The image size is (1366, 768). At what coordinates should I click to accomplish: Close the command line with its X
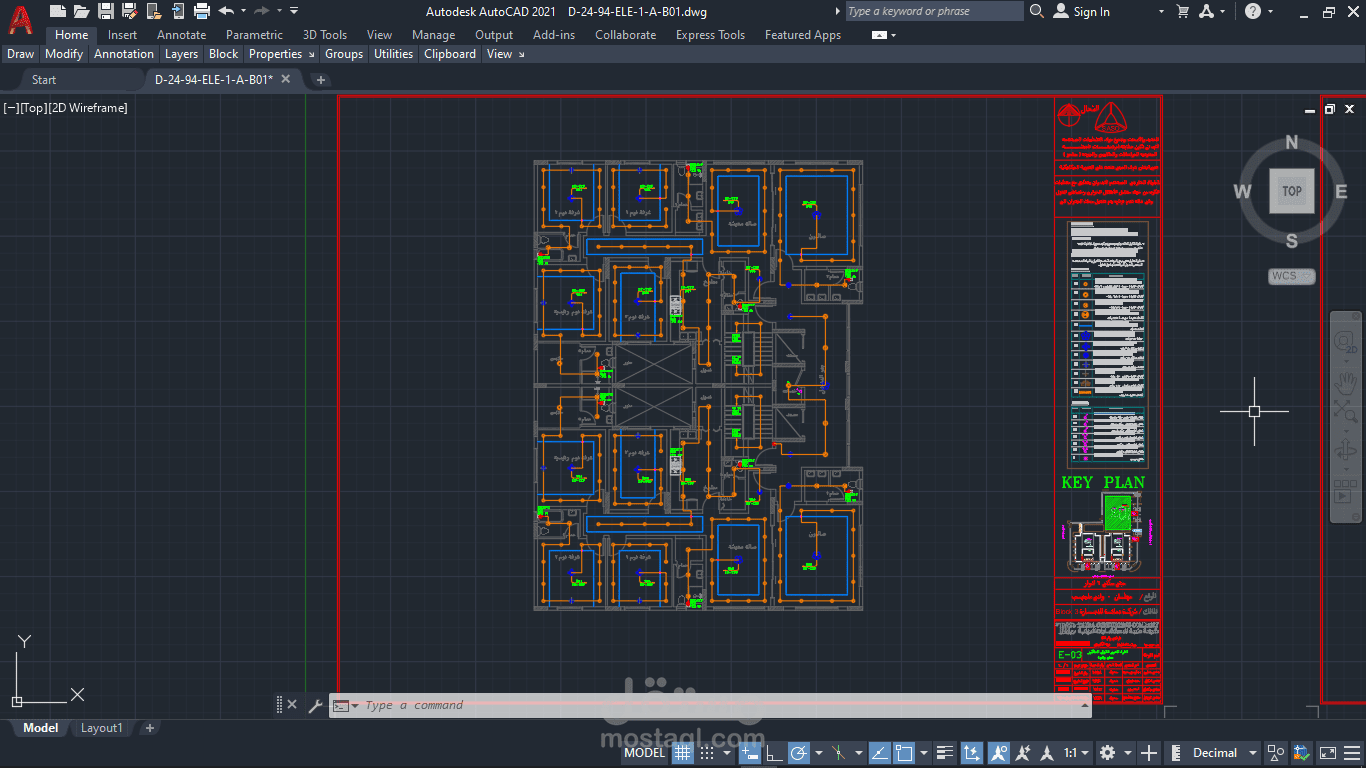point(292,705)
